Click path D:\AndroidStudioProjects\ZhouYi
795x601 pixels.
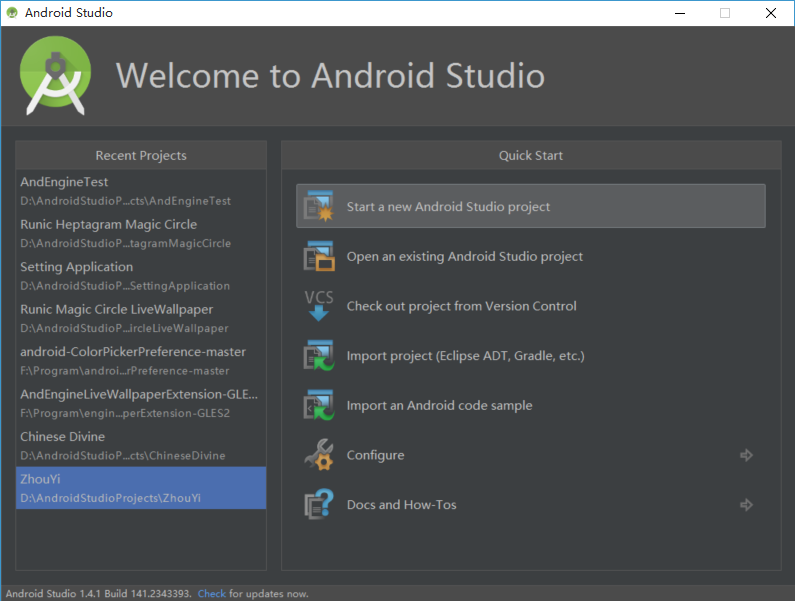(111, 498)
